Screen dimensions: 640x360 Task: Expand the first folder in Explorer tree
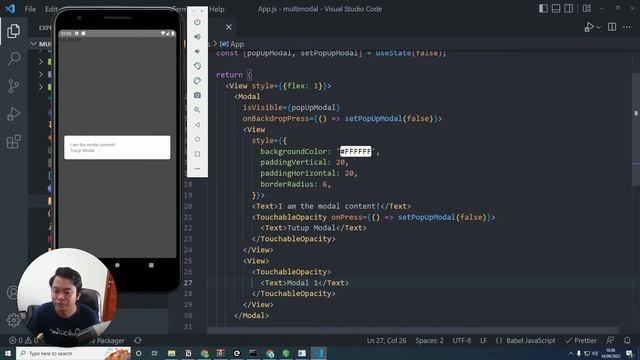[41, 62]
